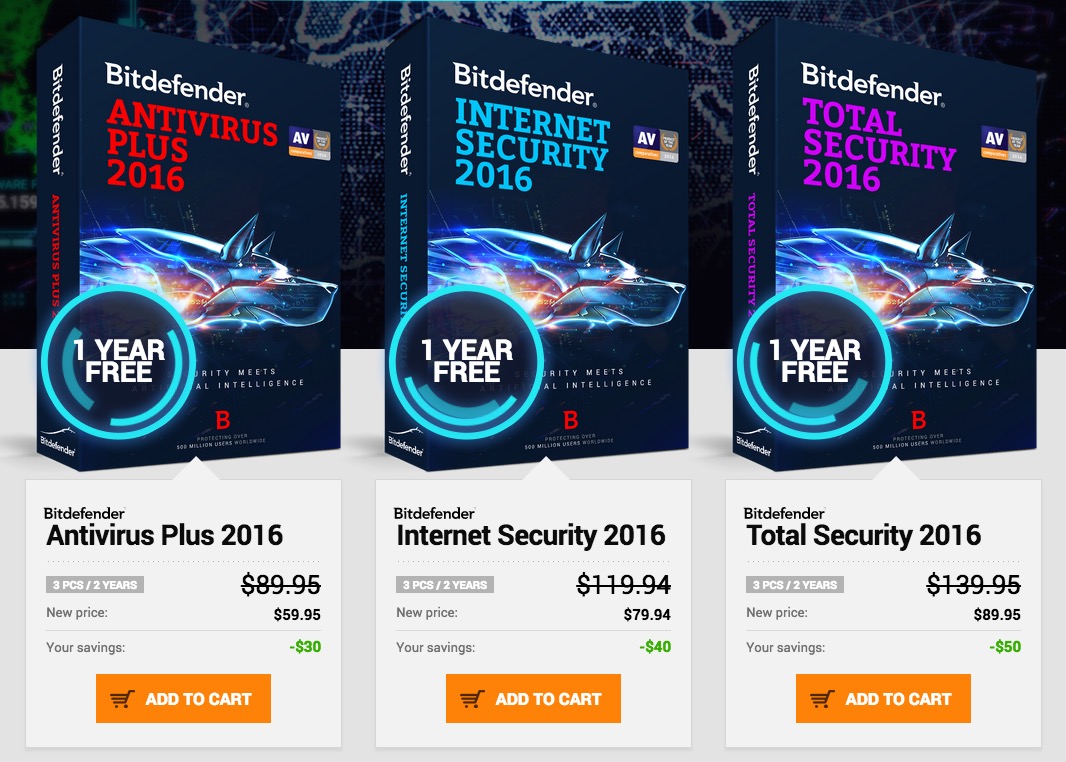Click the AV award badge on Antivirus Plus box
The image size is (1066, 762).
[309, 141]
